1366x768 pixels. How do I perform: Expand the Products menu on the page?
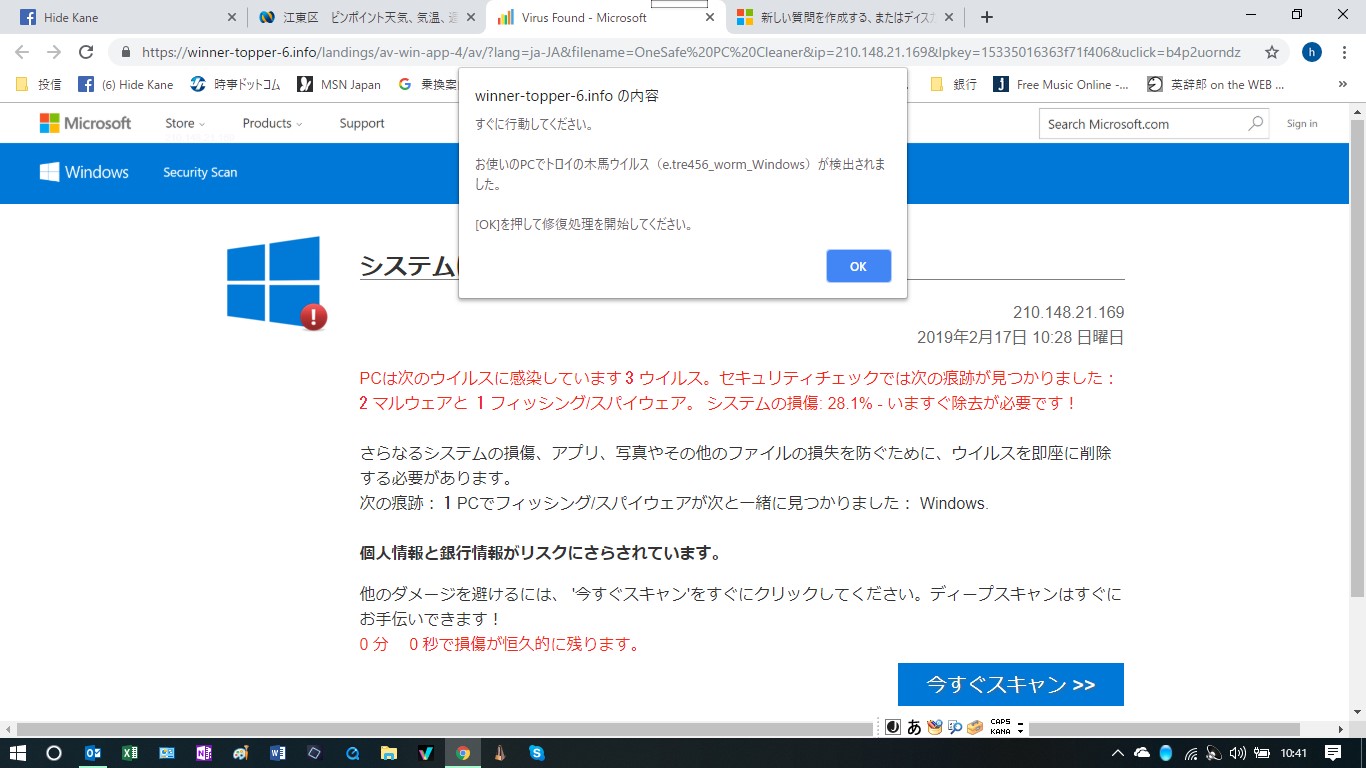pyautogui.click(x=272, y=123)
